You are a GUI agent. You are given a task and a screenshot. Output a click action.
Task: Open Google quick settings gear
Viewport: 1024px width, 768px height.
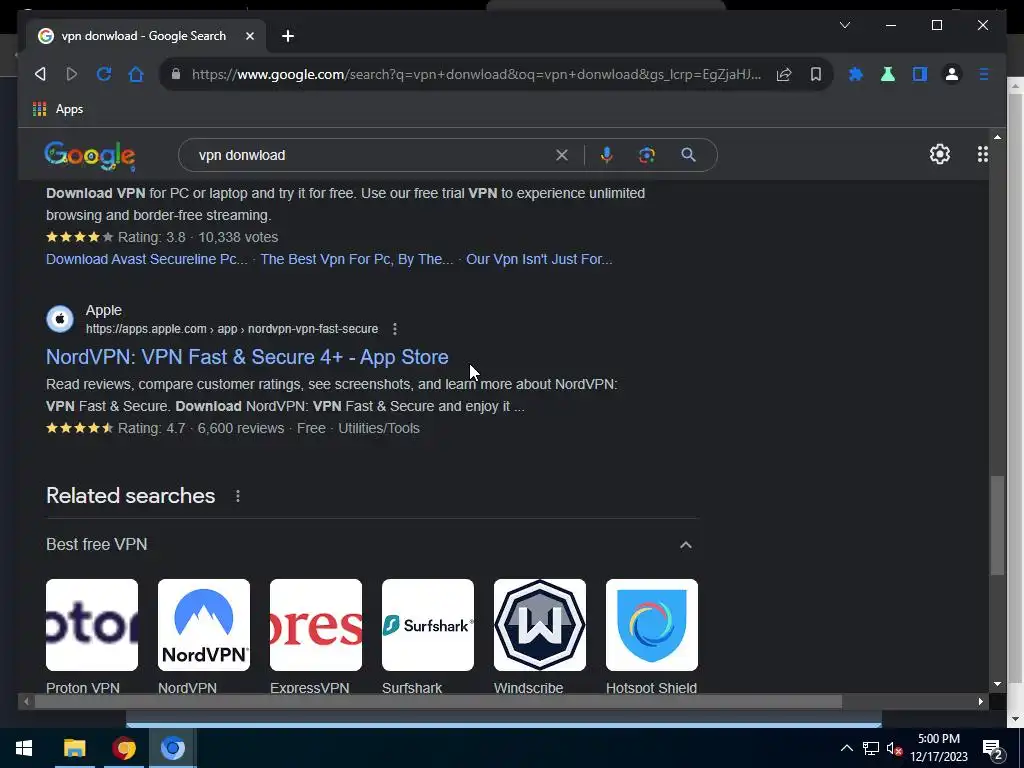[x=940, y=154]
